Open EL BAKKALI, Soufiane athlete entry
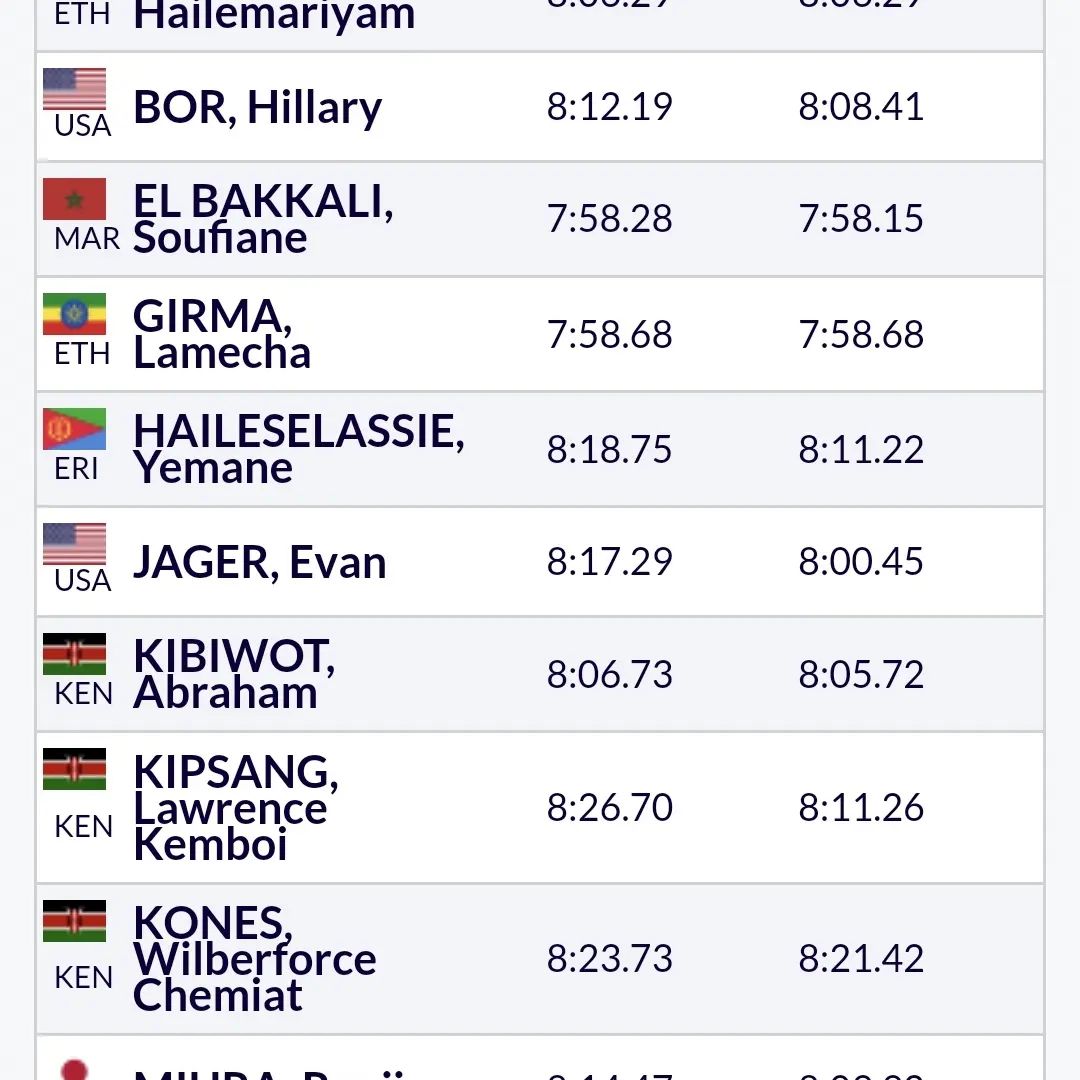The width and height of the screenshot is (1080, 1080). [x=262, y=219]
